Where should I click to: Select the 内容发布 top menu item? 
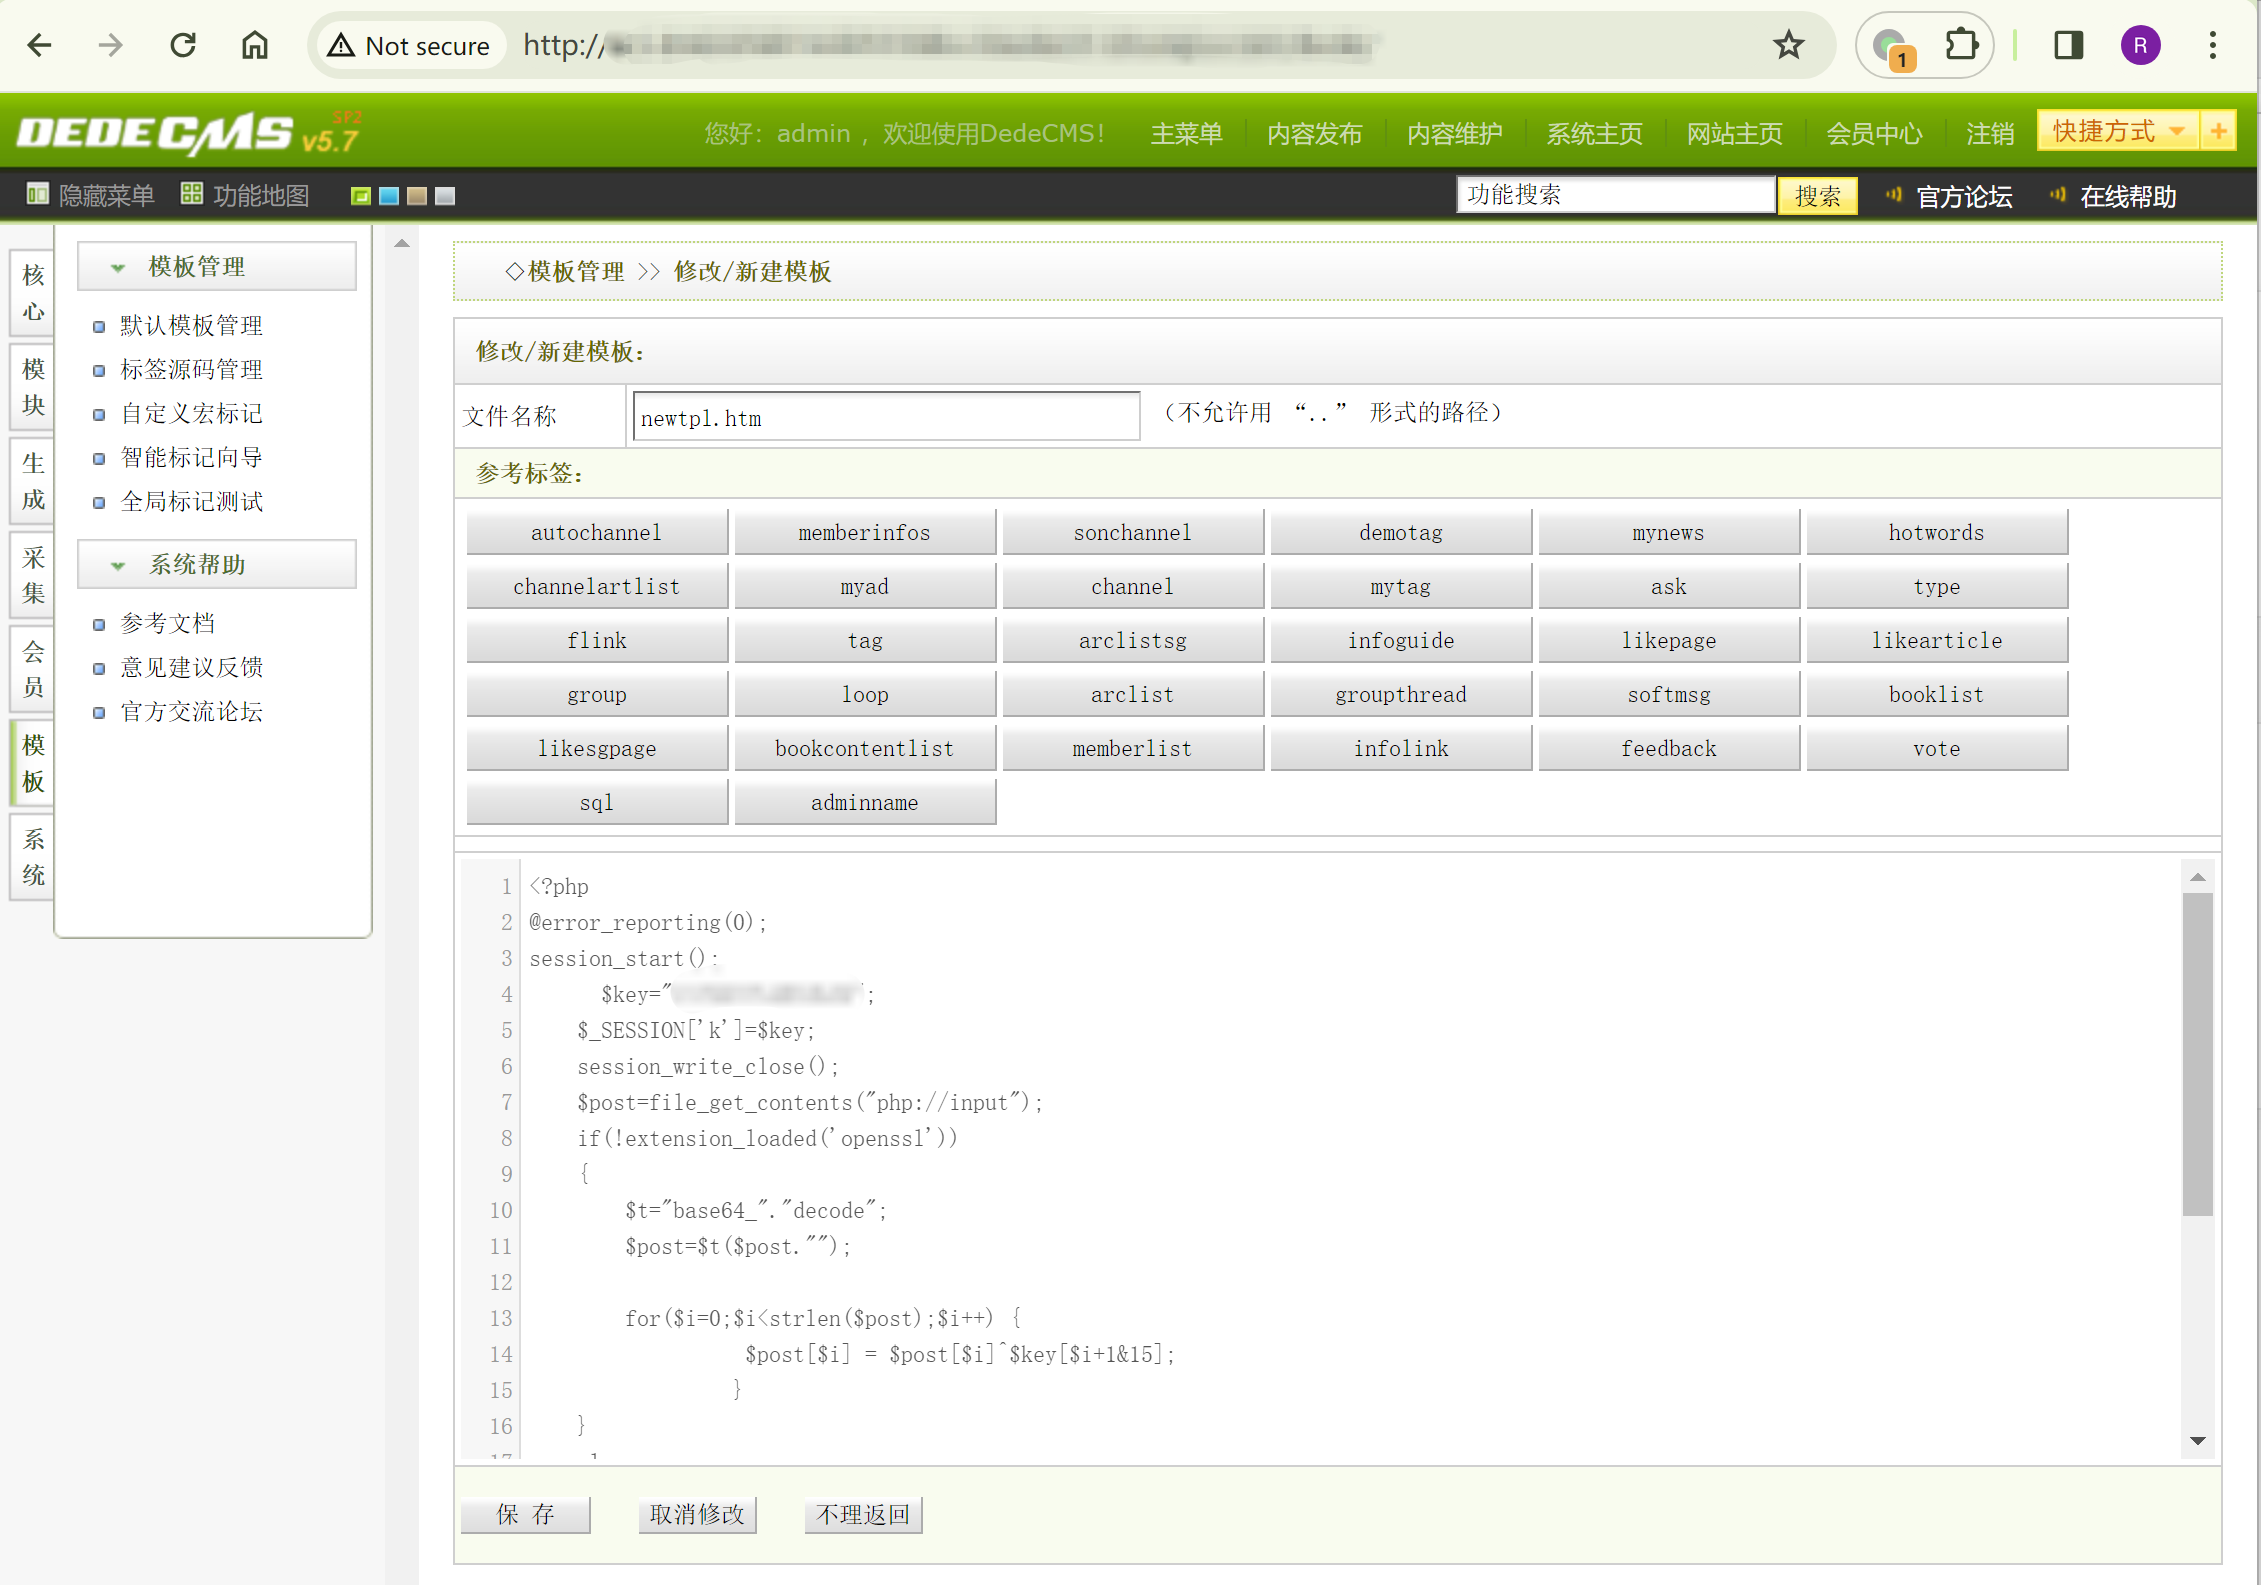coord(1314,133)
